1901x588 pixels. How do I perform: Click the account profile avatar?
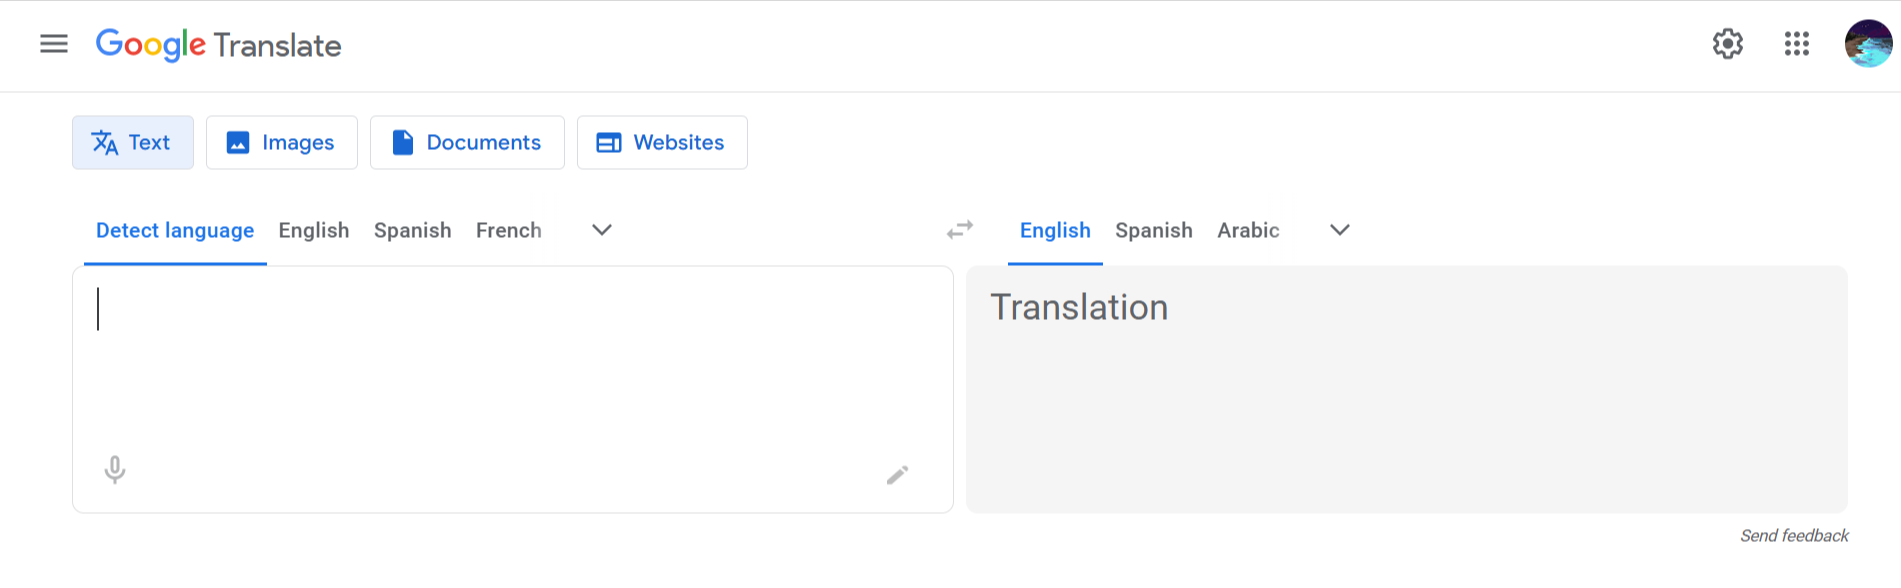pos(1868,44)
